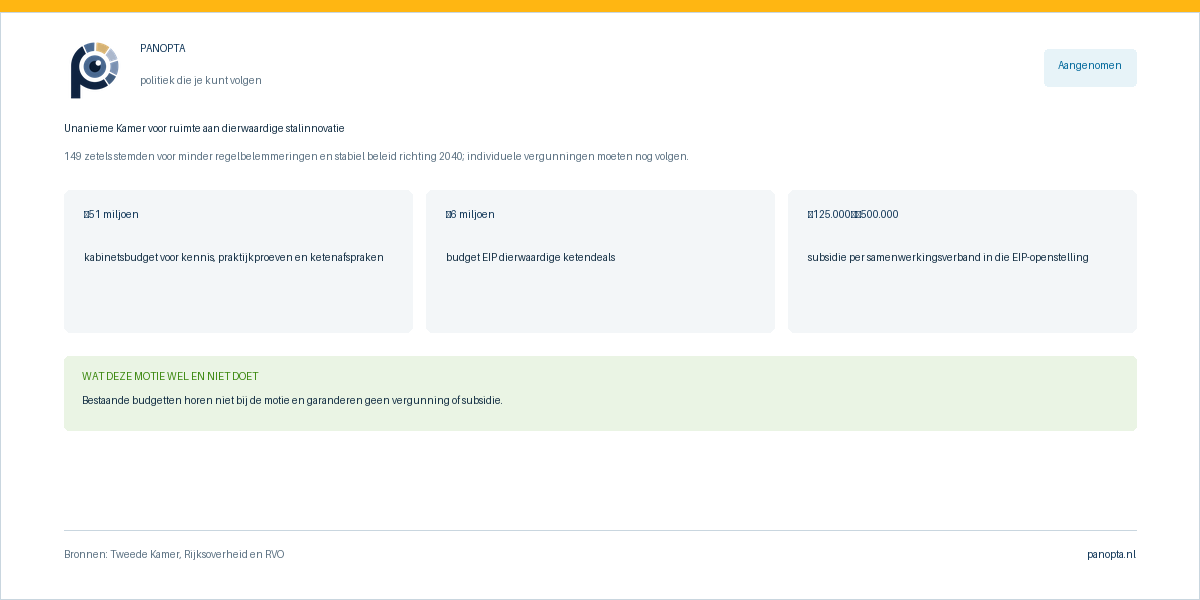
Task: Select the Aangenomen status badge
Action: [1090, 67]
